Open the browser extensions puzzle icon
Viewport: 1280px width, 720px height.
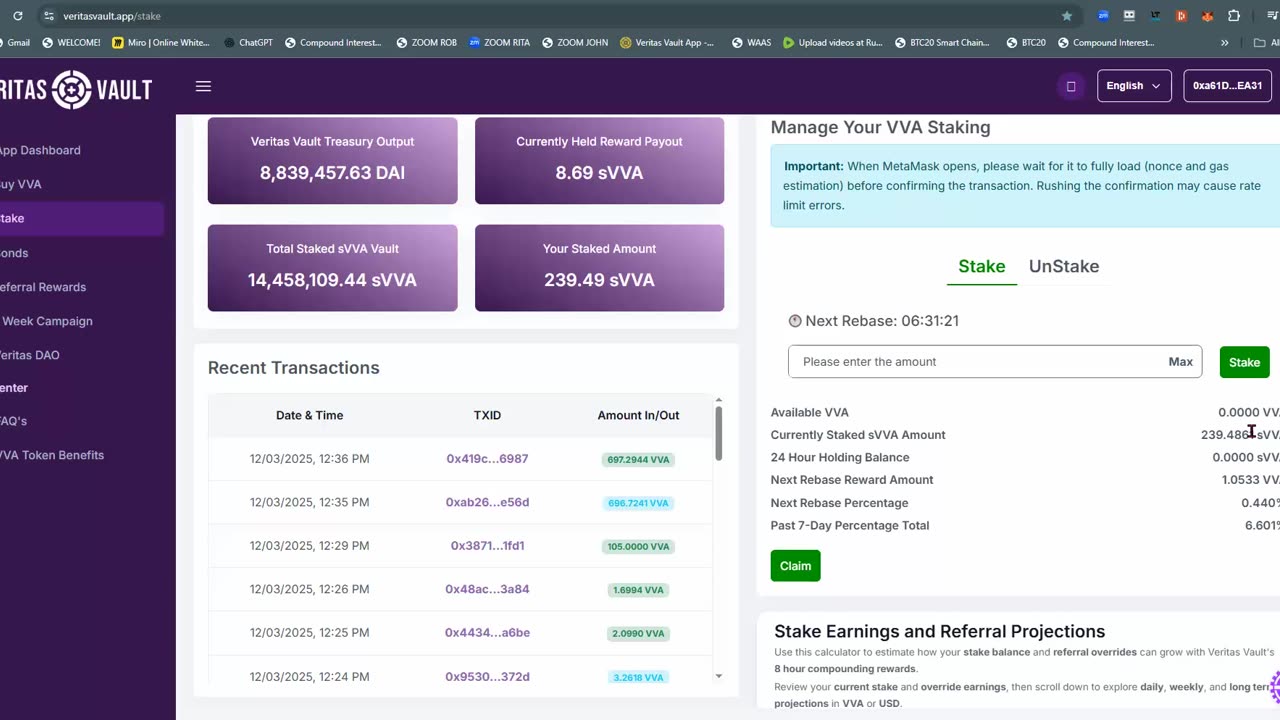(x=1233, y=16)
